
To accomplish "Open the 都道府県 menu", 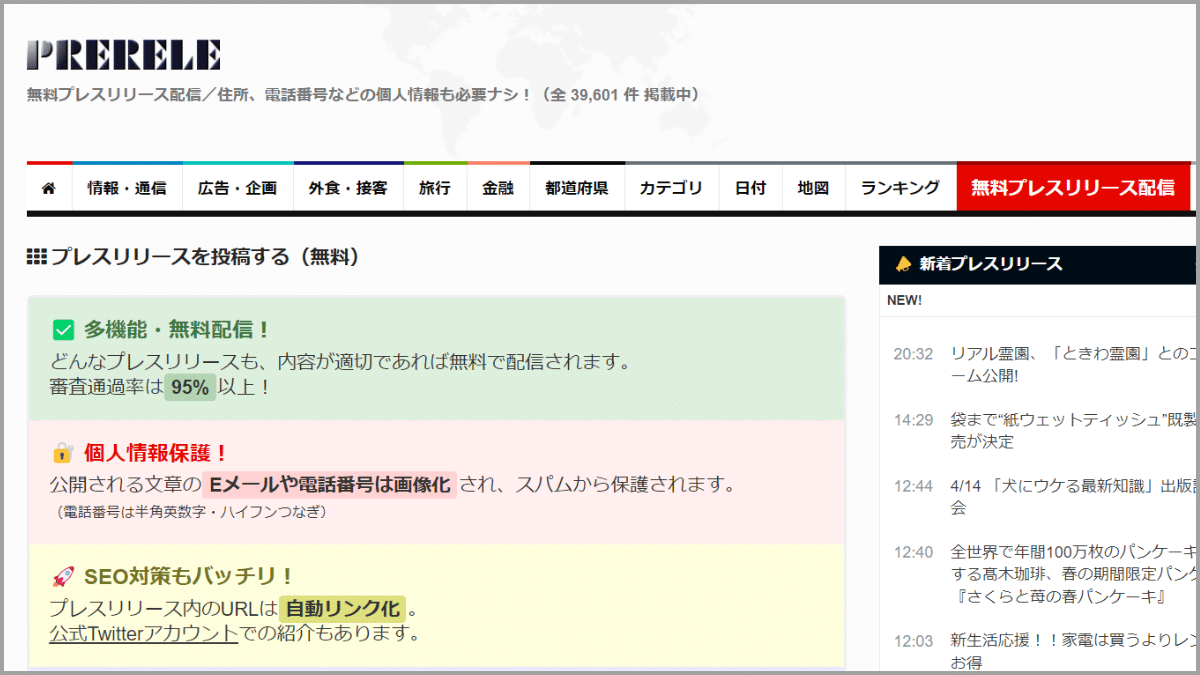I will (577, 186).
